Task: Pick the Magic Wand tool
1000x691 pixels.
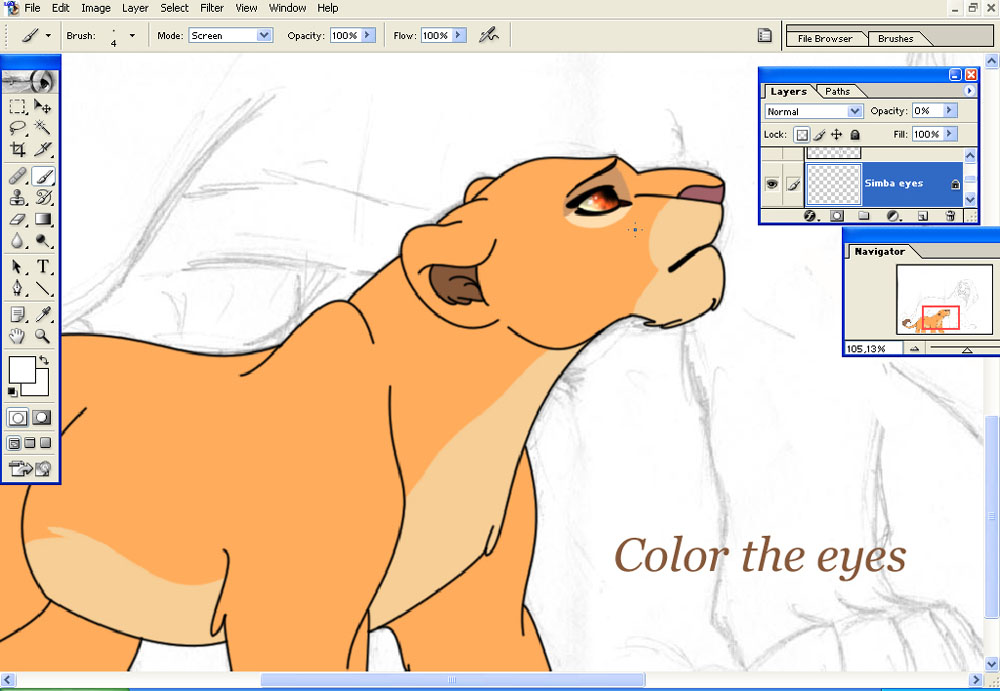Action: pos(43,128)
